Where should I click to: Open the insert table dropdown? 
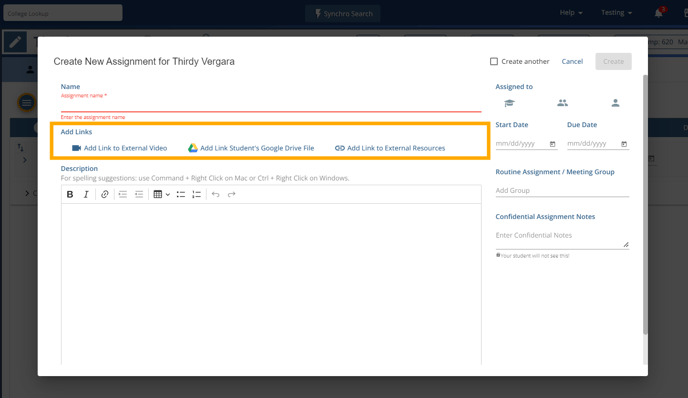(x=161, y=194)
